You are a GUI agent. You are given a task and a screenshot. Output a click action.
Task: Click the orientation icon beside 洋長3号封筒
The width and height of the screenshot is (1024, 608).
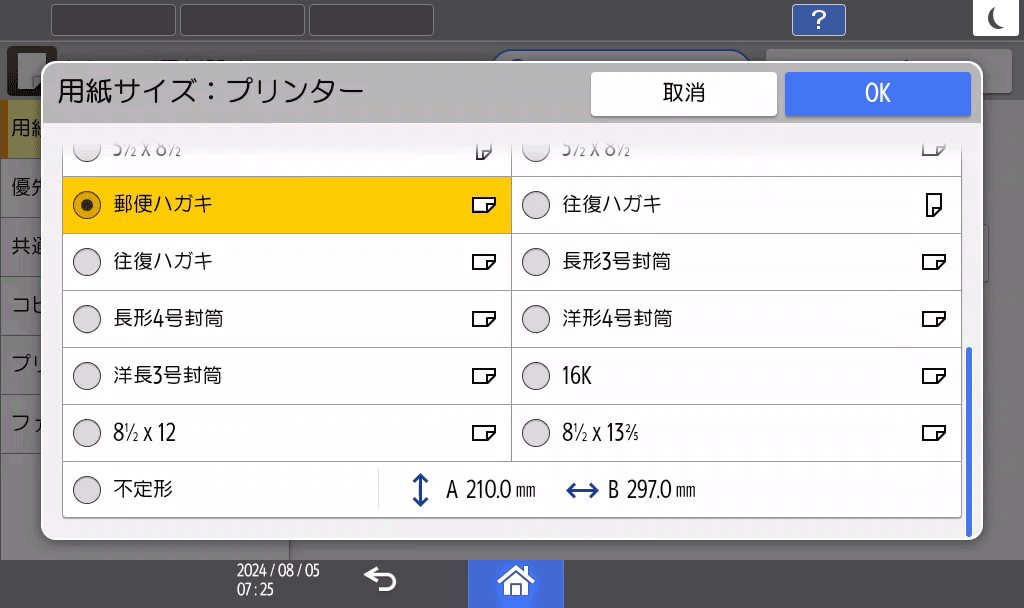click(484, 376)
